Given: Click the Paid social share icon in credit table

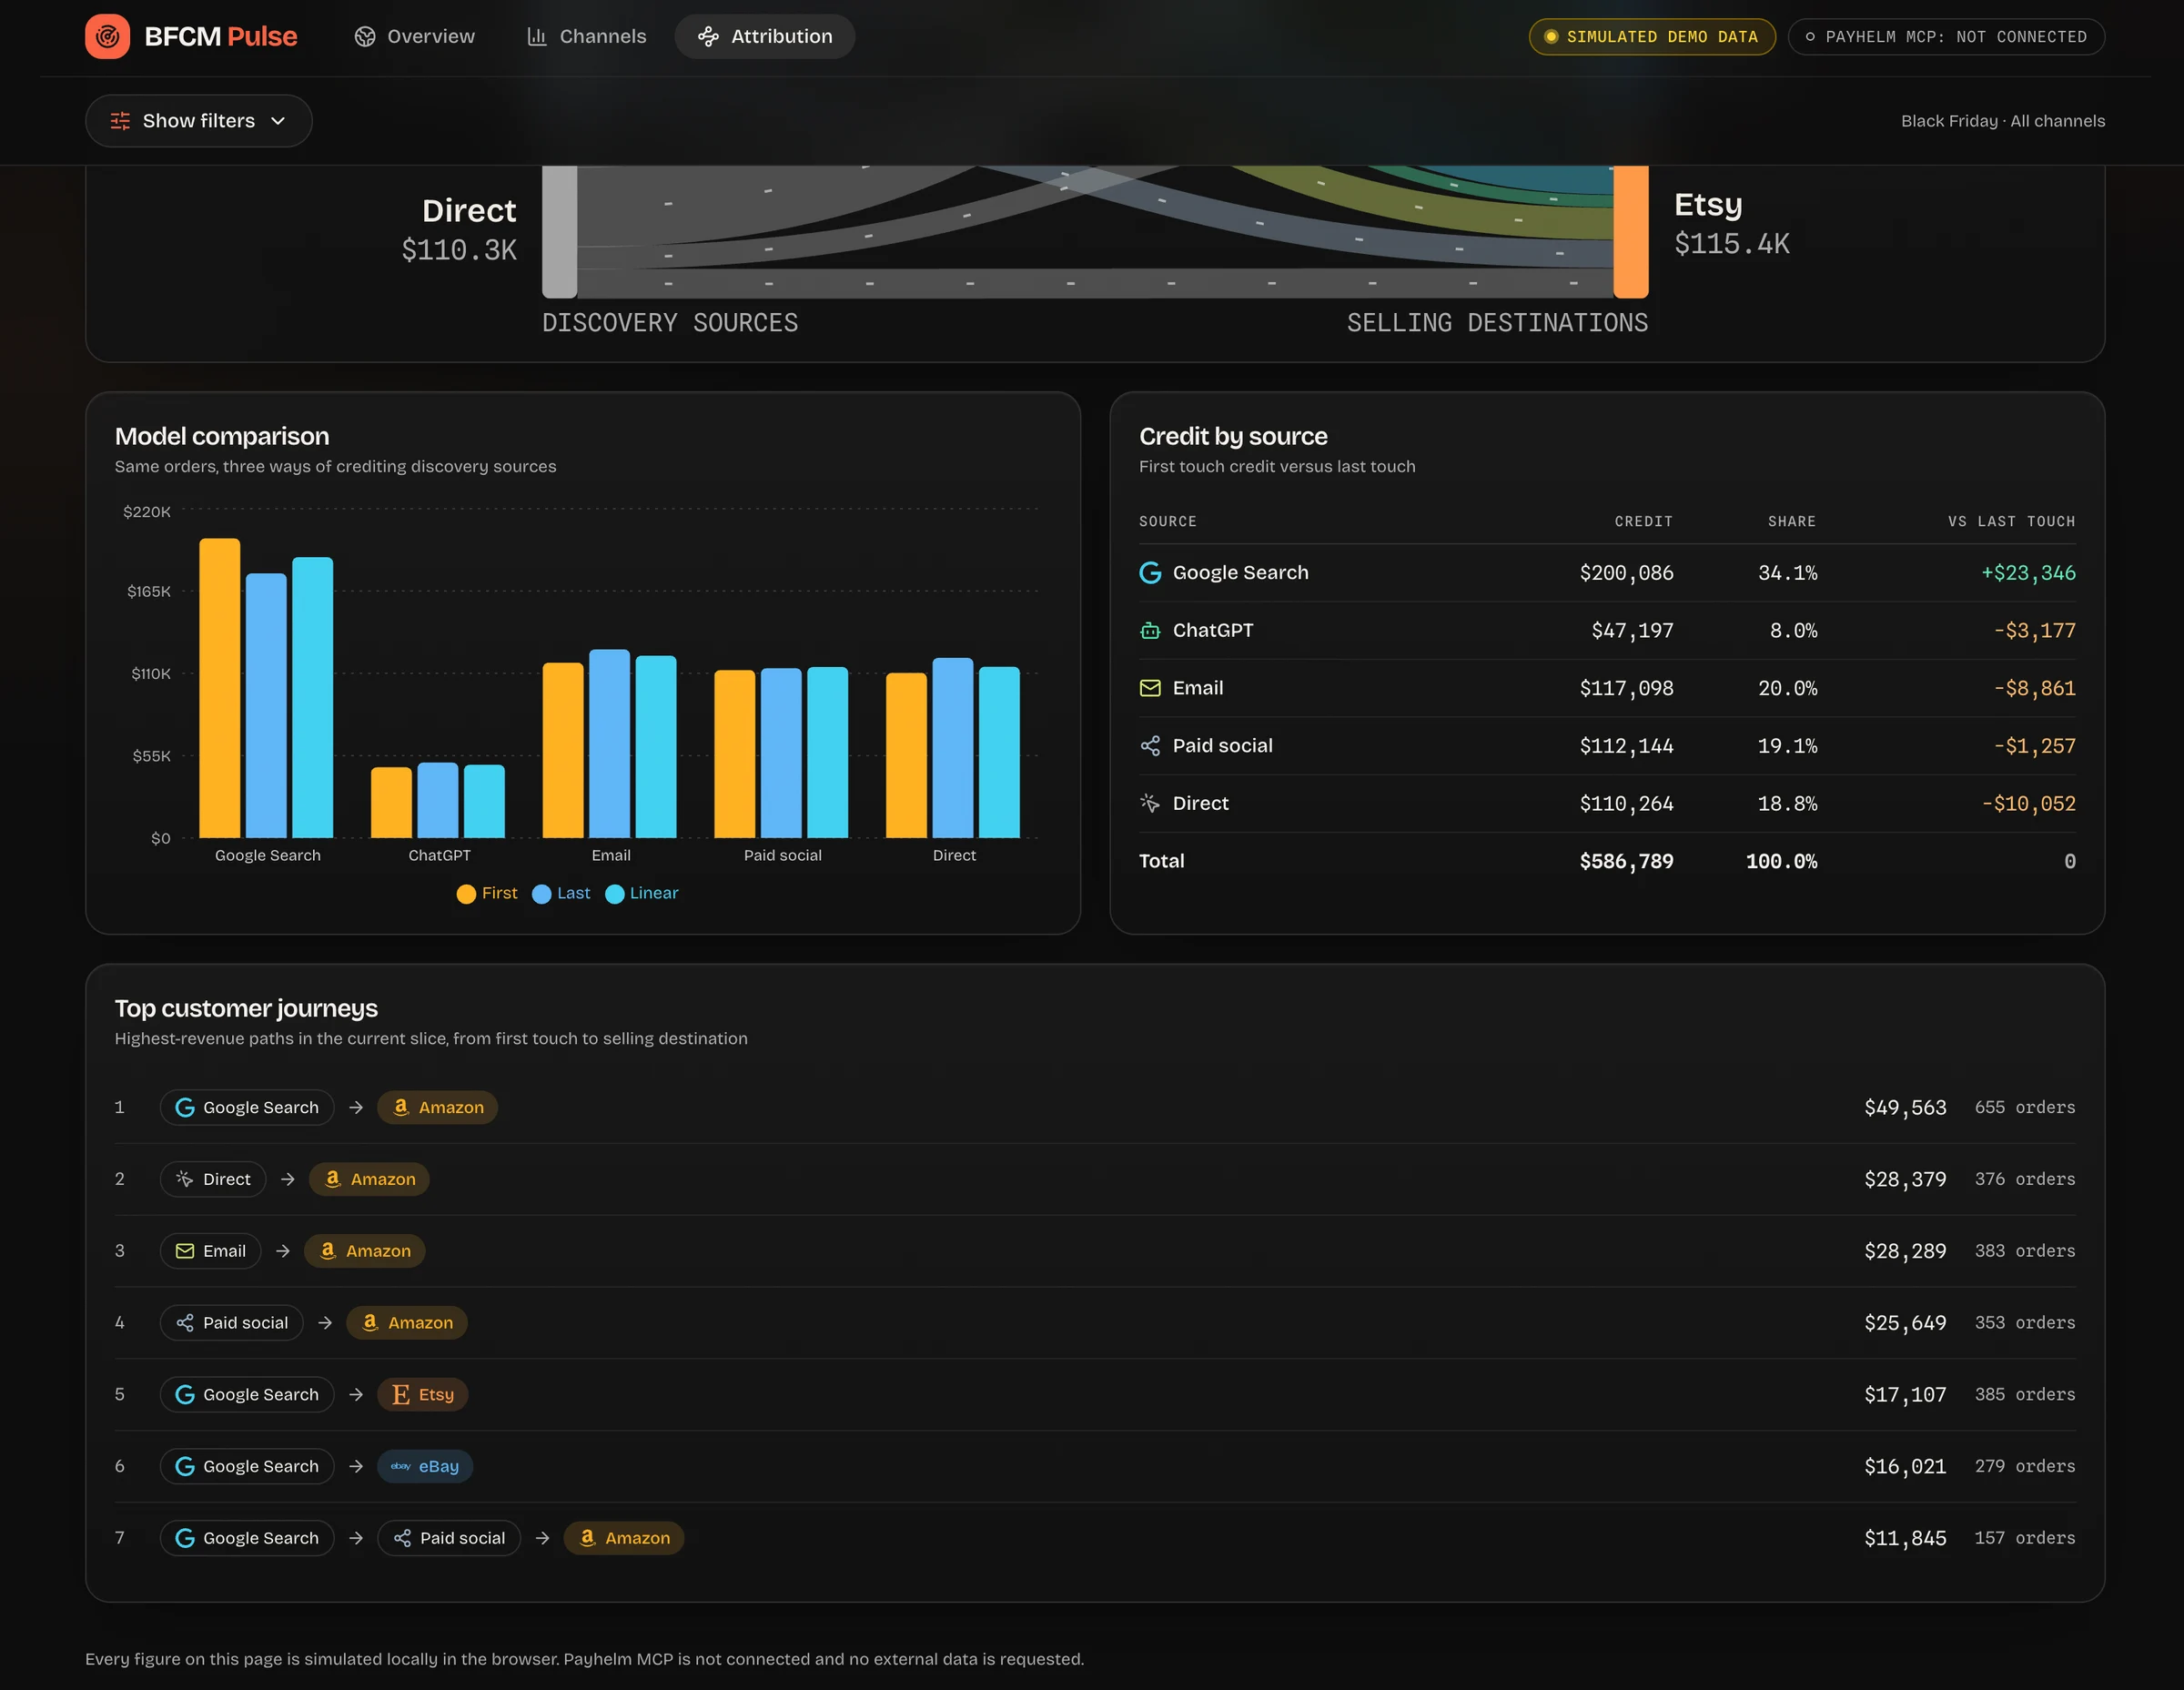Looking at the screenshot, I should [1150, 746].
